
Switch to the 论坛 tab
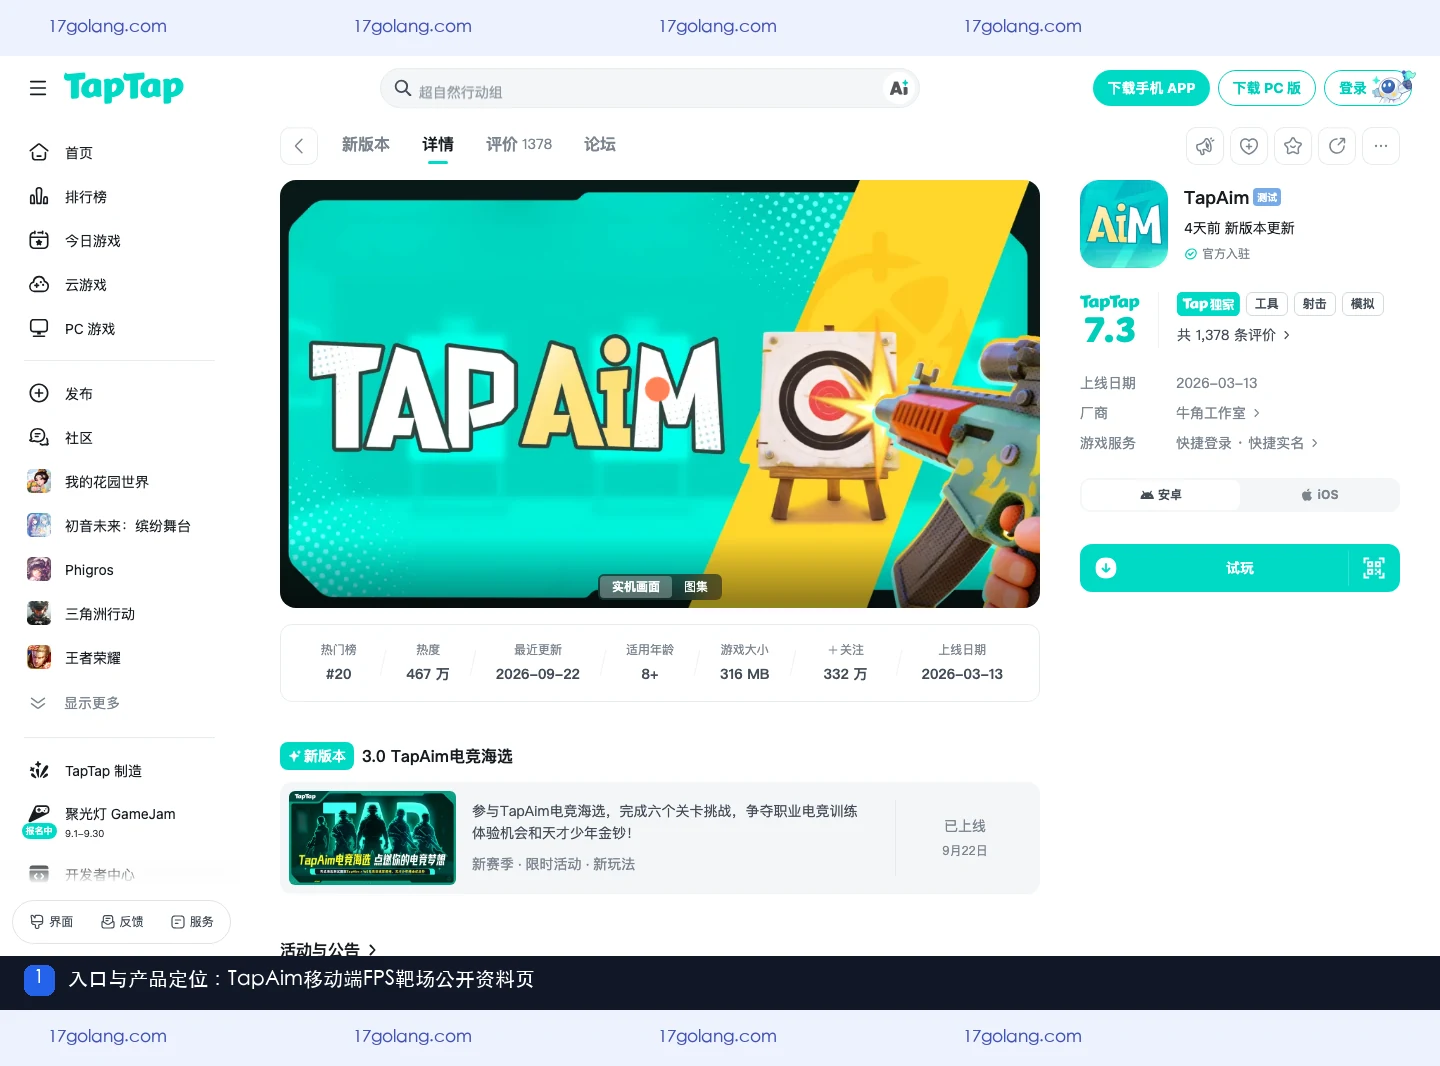pos(600,145)
